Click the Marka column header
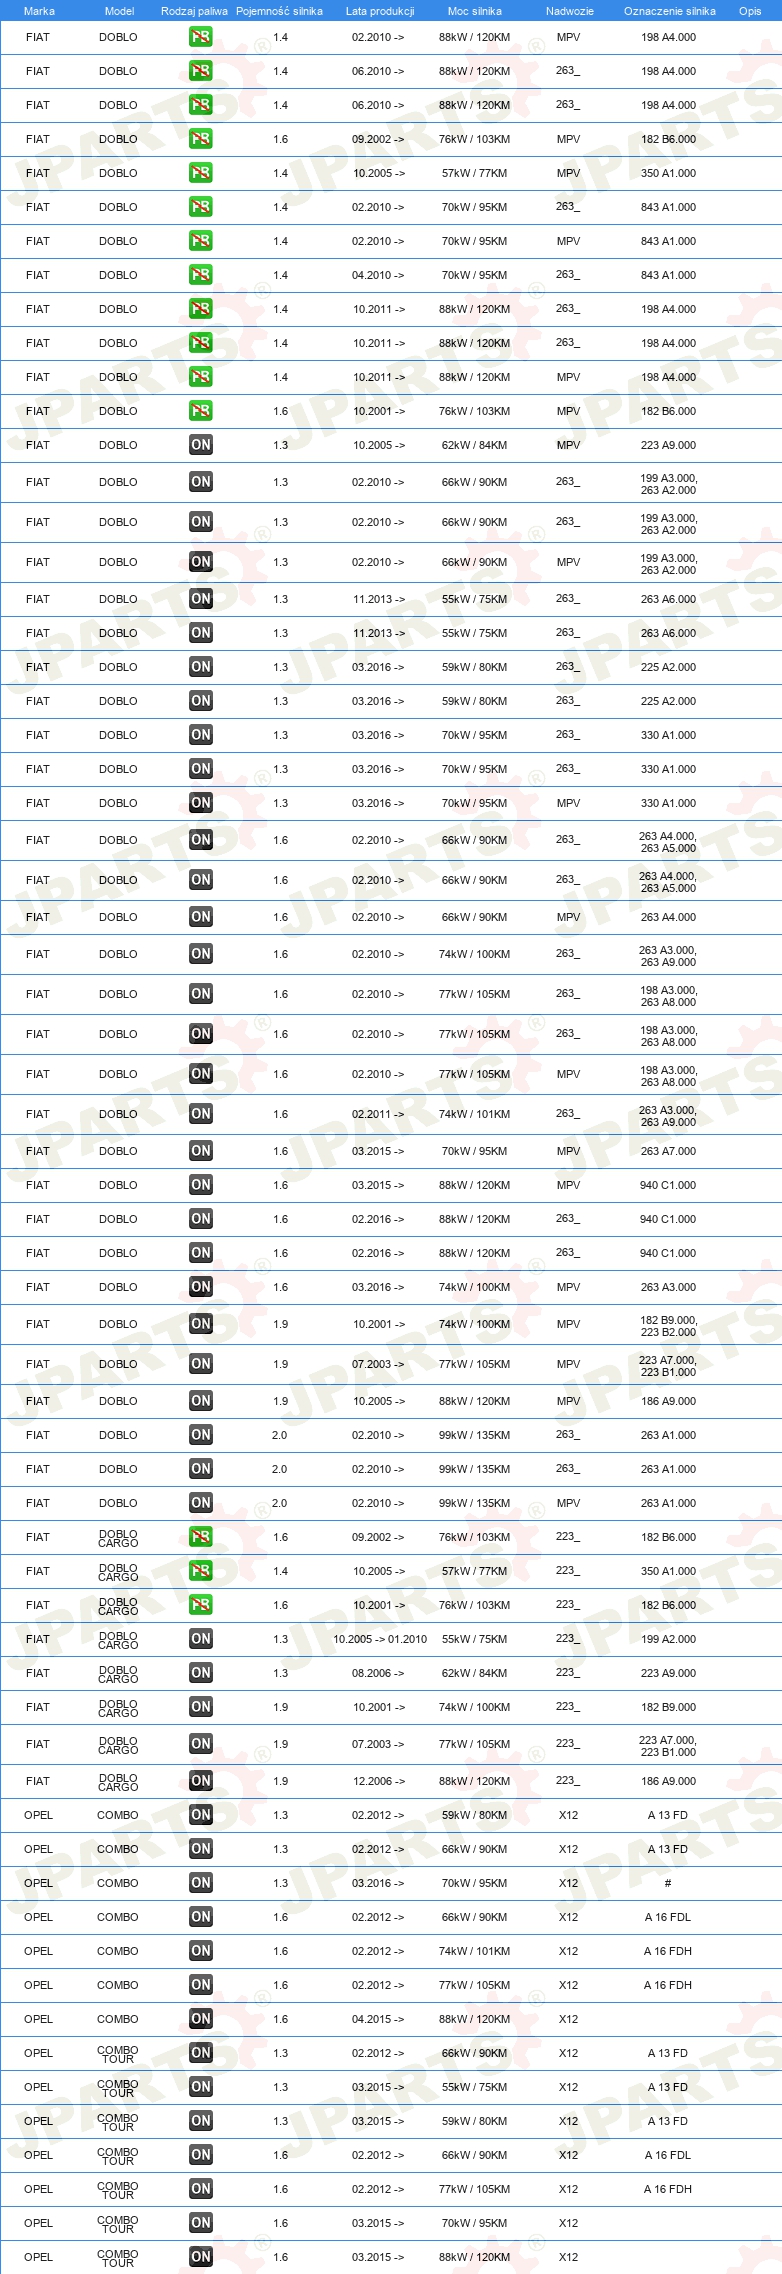Image resolution: width=782 pixels, height=2274 pixels. tap(39, 11)
